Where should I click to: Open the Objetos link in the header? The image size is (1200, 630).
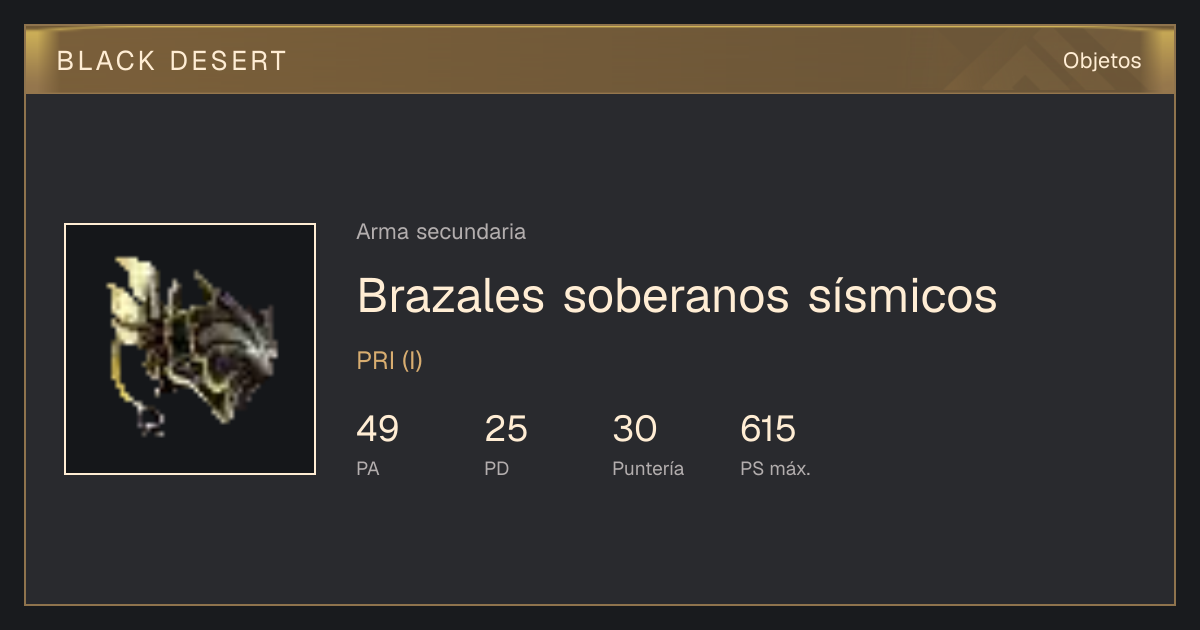click(x=1102, y=61)
